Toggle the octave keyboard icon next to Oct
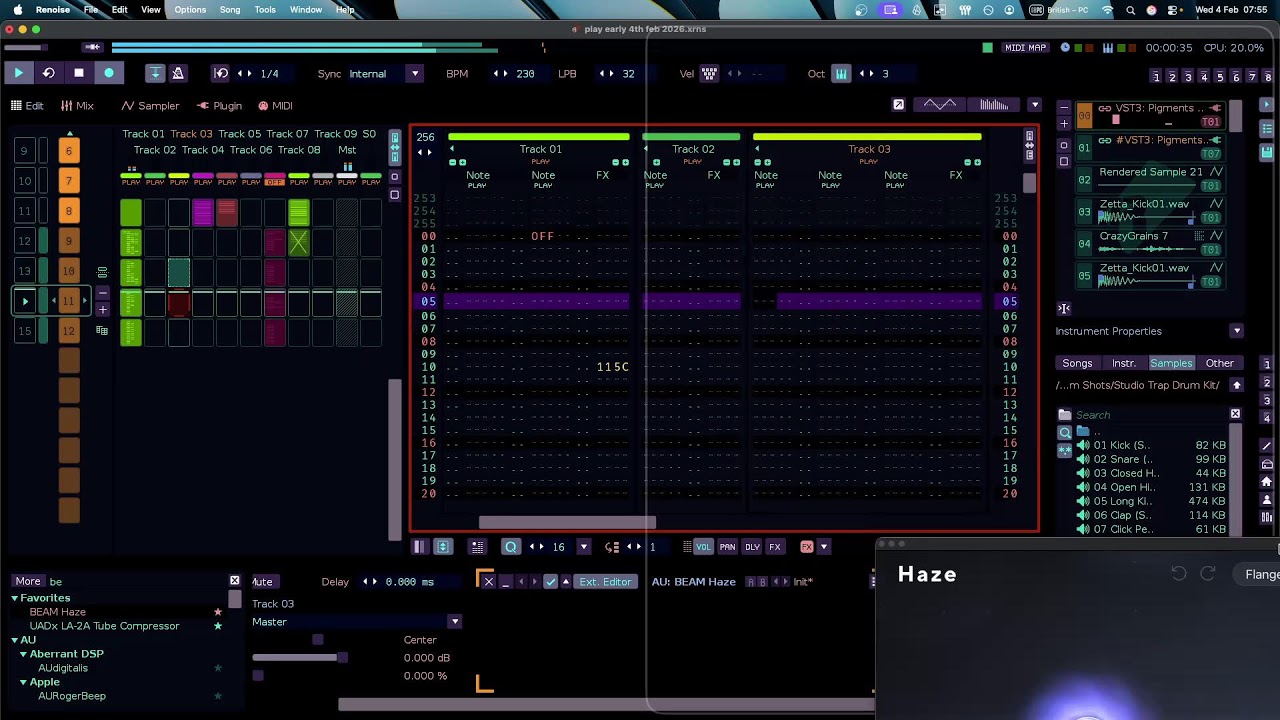 coord(841,73)
